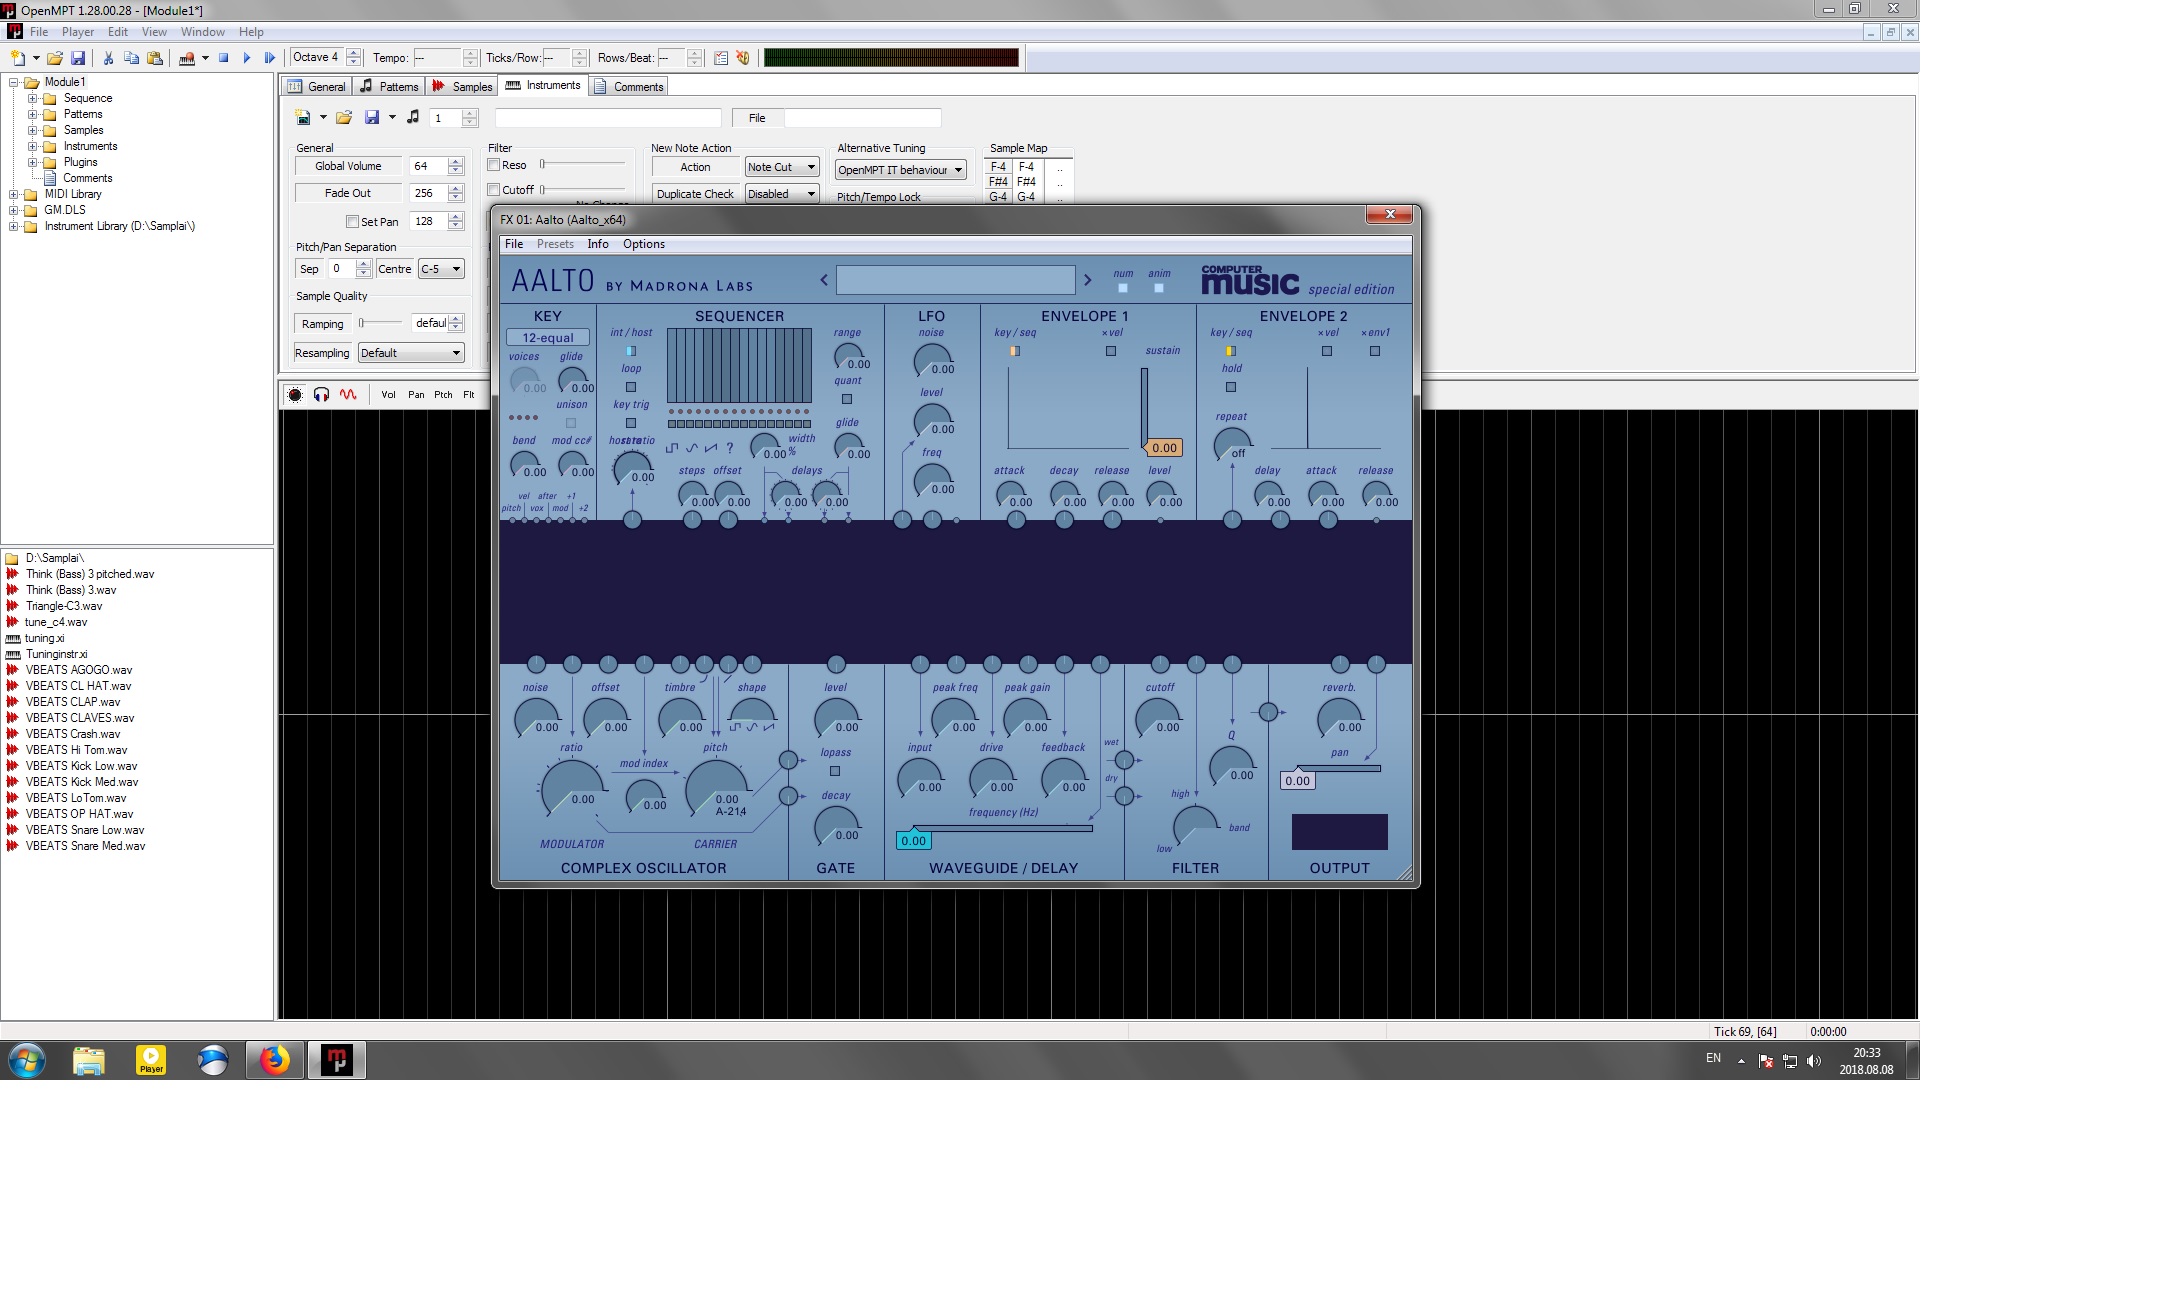Click the volume envelope record circle icon
The image size is (2178, 1316).
pyautogui.click(x=295, y=395)
